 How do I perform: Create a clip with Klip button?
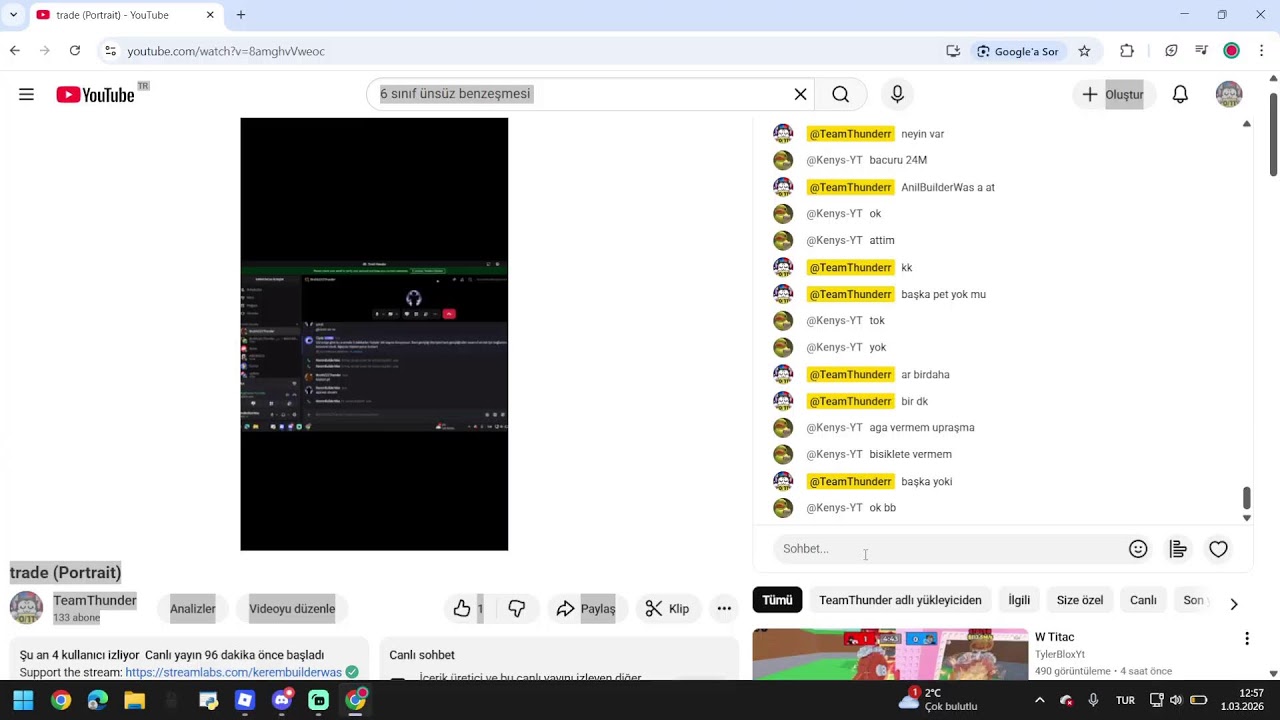tap(667, 608)
